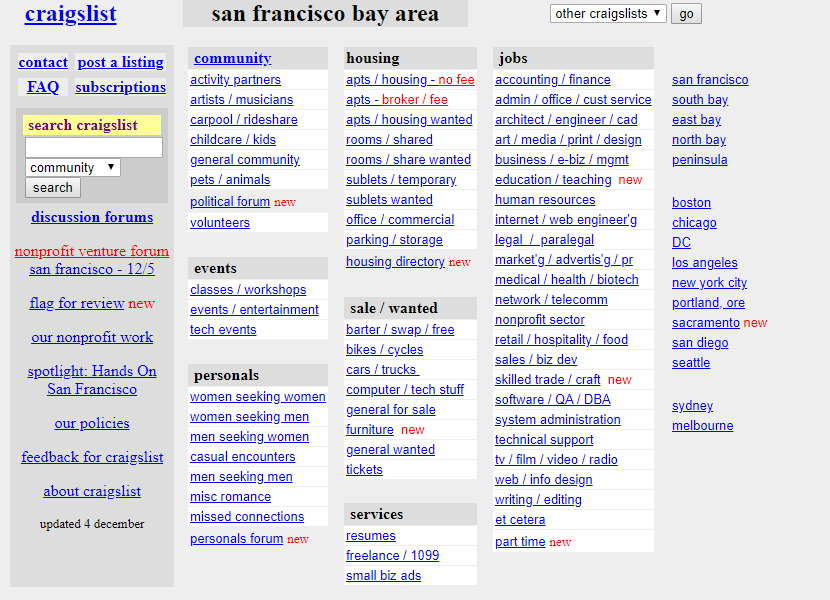Open 'our nonprofit work' link
The width and height of the screenshot is (830, 600).
click(92, 337)
